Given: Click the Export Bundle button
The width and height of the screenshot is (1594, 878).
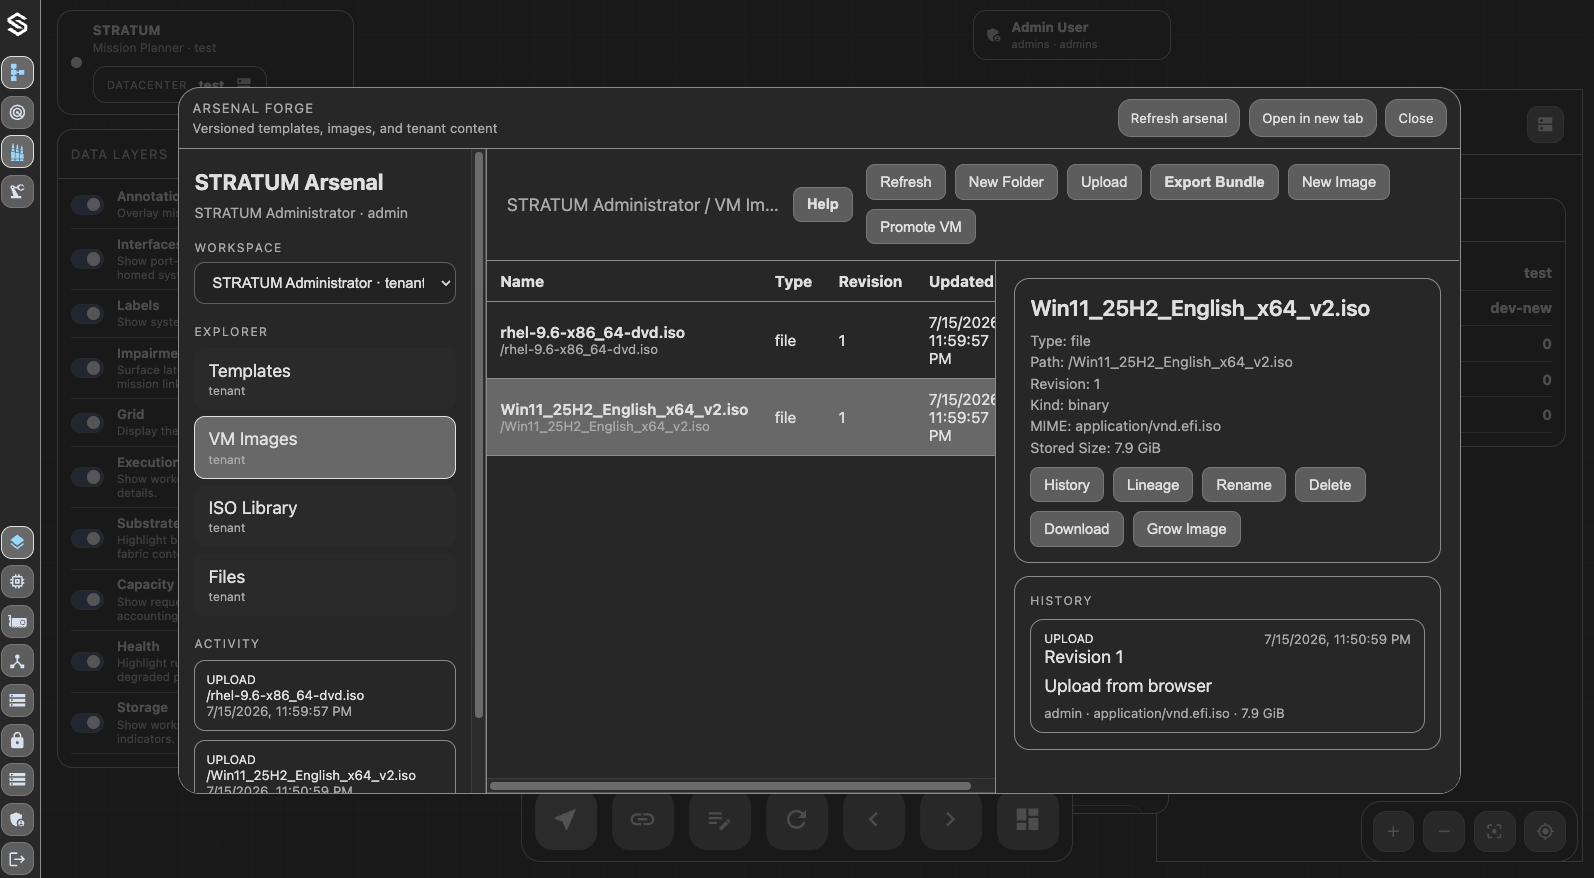Looking at the screenshot, I should pos(1214,182).
